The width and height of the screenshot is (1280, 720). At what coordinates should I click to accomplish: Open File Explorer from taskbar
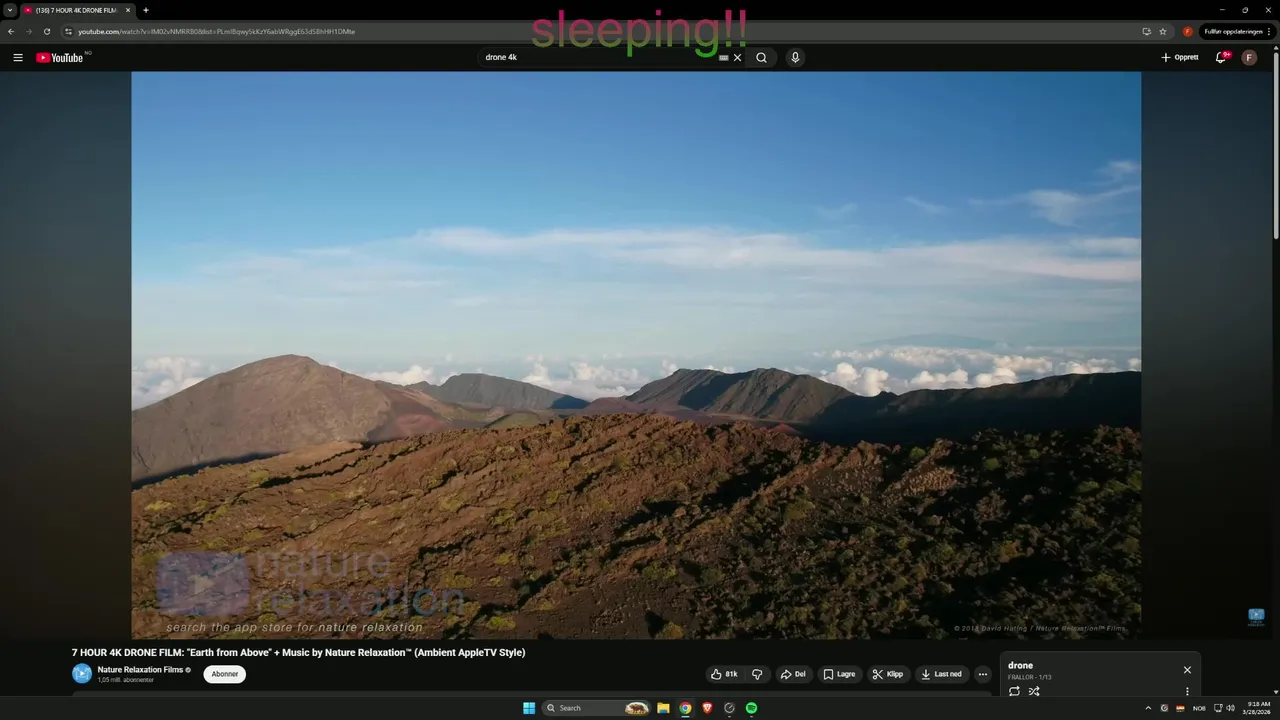coord(663,708)
